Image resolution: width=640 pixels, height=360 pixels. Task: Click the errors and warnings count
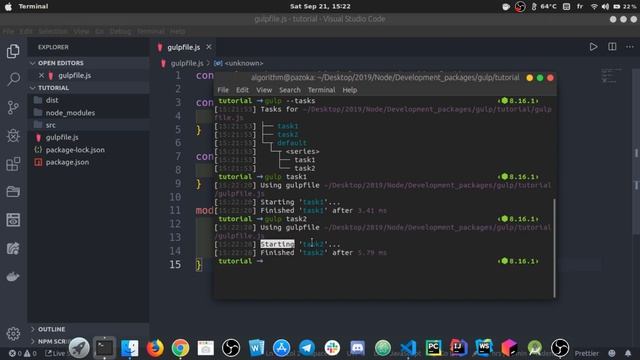23,353
